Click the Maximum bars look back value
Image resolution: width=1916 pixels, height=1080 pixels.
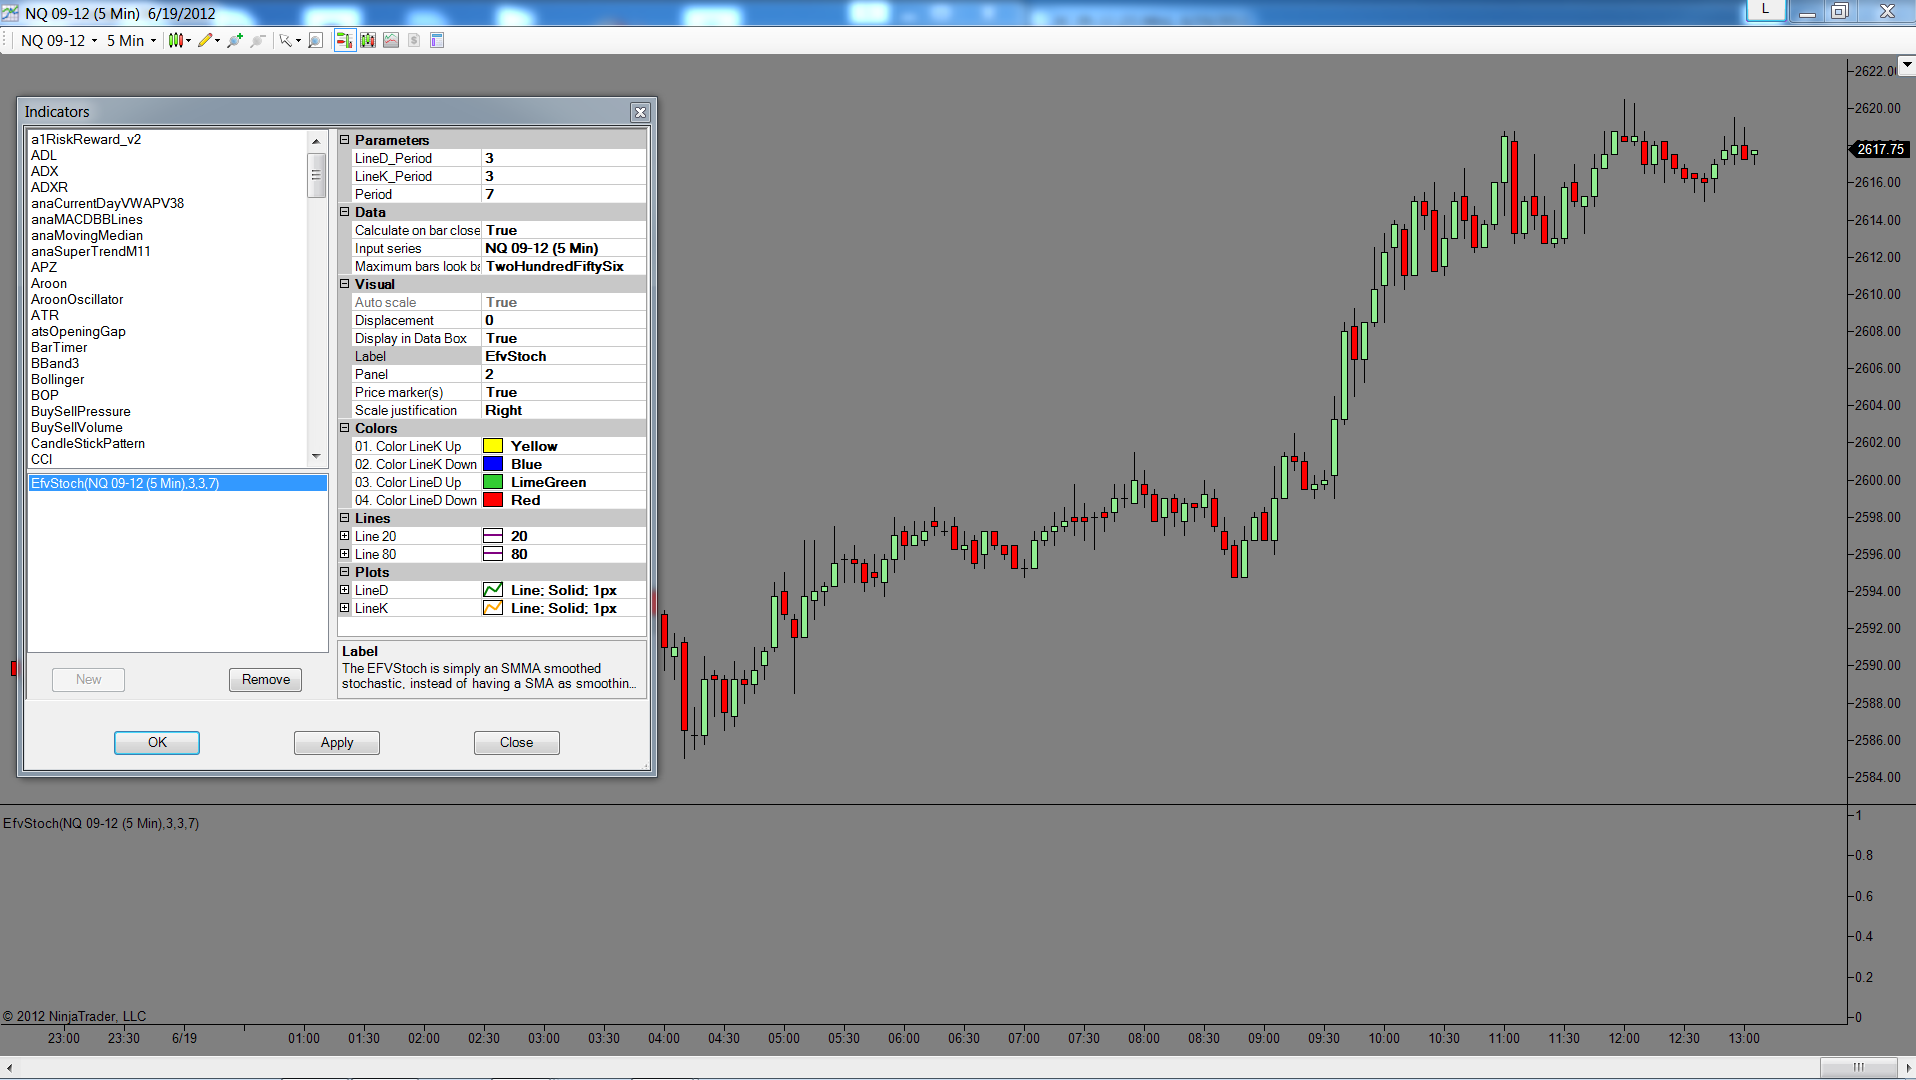(564, 266)
